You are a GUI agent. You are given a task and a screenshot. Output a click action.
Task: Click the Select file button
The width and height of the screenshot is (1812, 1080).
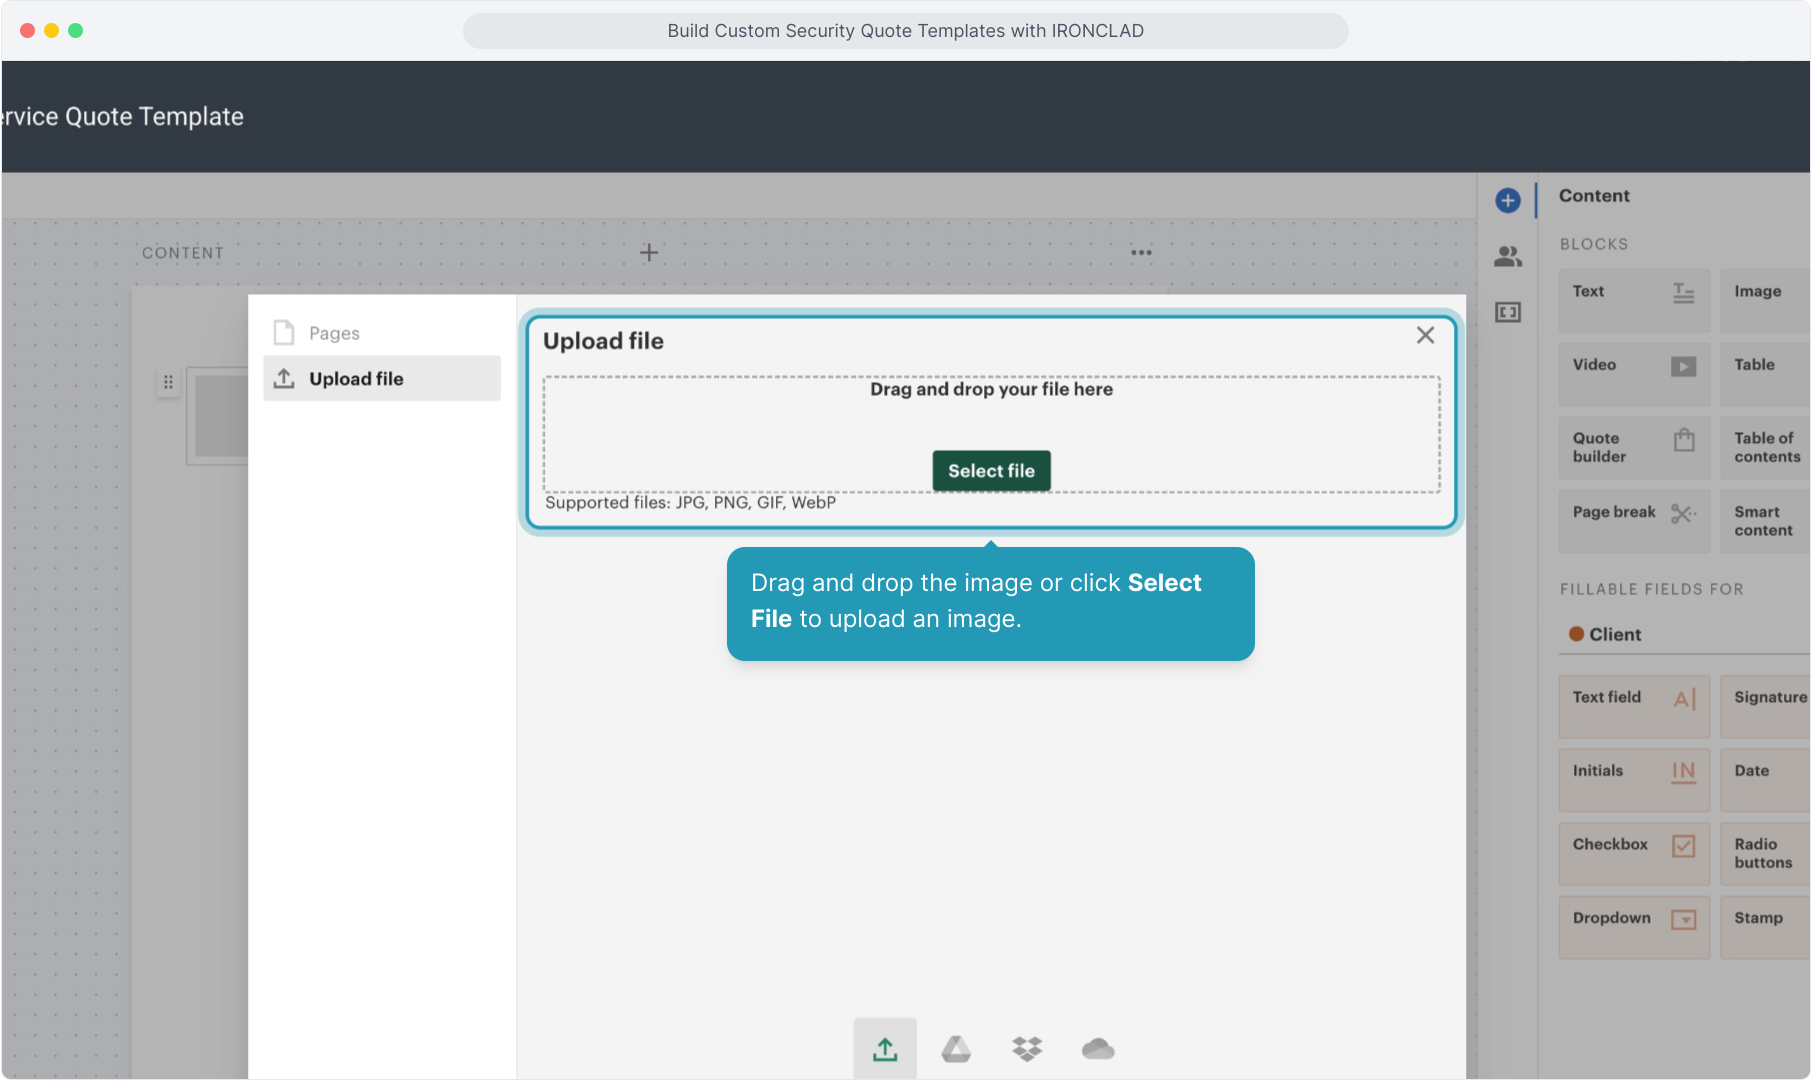click(990, 471)
